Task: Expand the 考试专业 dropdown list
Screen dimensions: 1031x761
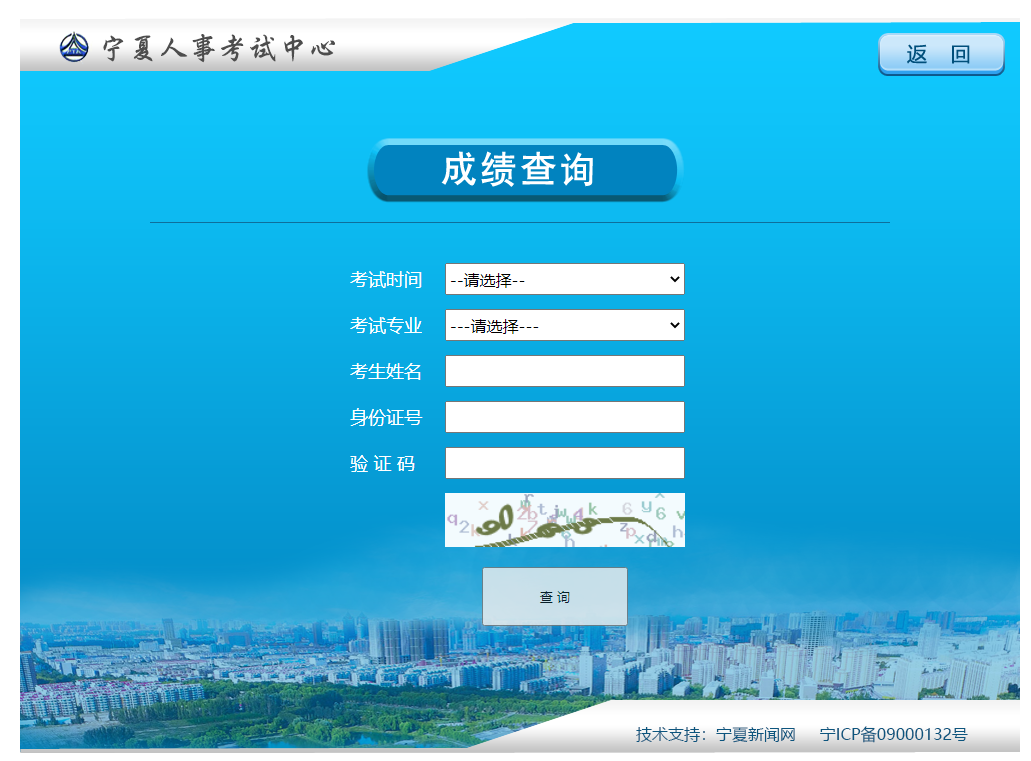Action: (x=564, y=326)
